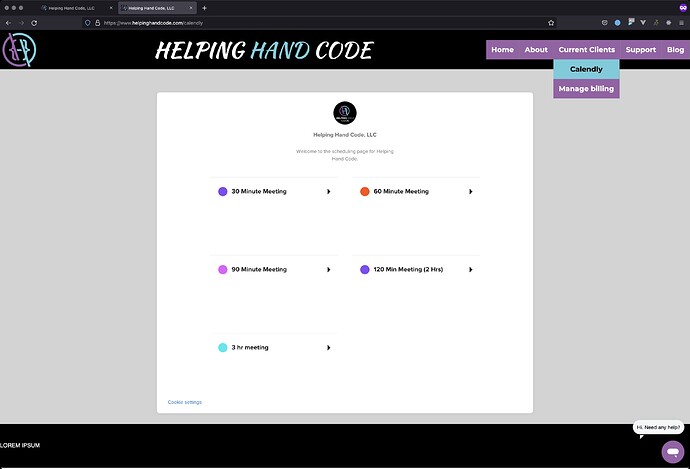
Task: Open the Support menu item
Action: click(641, 50)
